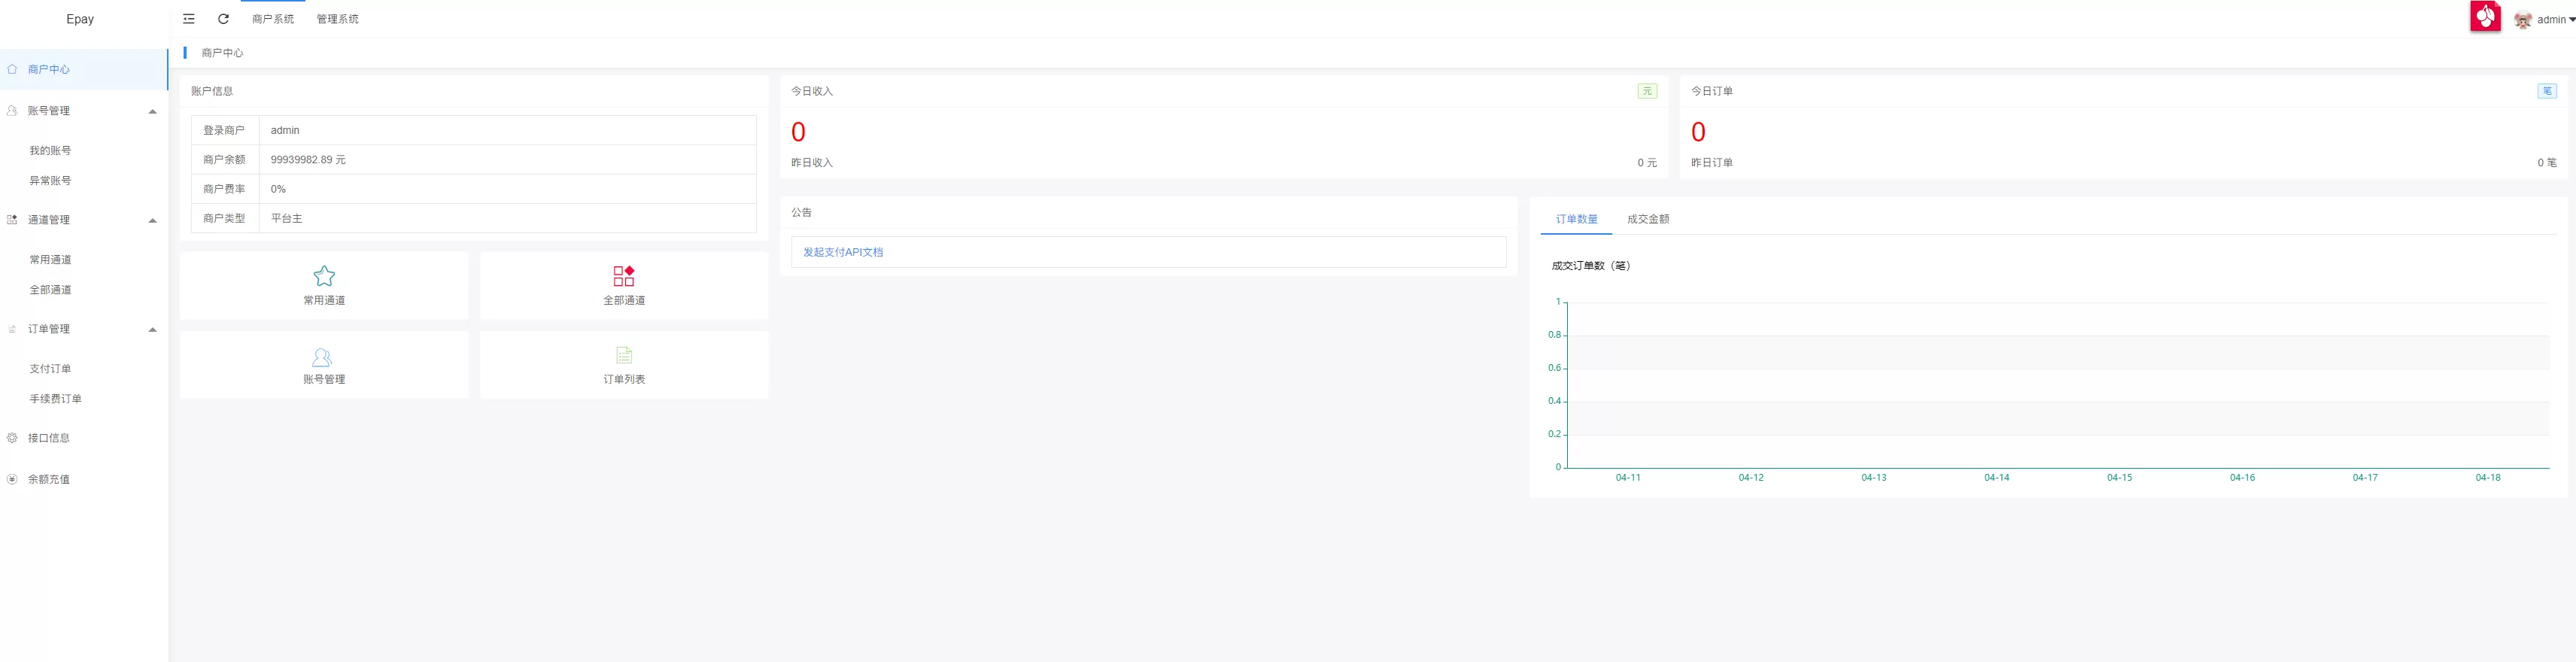Click the red notification icon in header

coord(2484,17)
